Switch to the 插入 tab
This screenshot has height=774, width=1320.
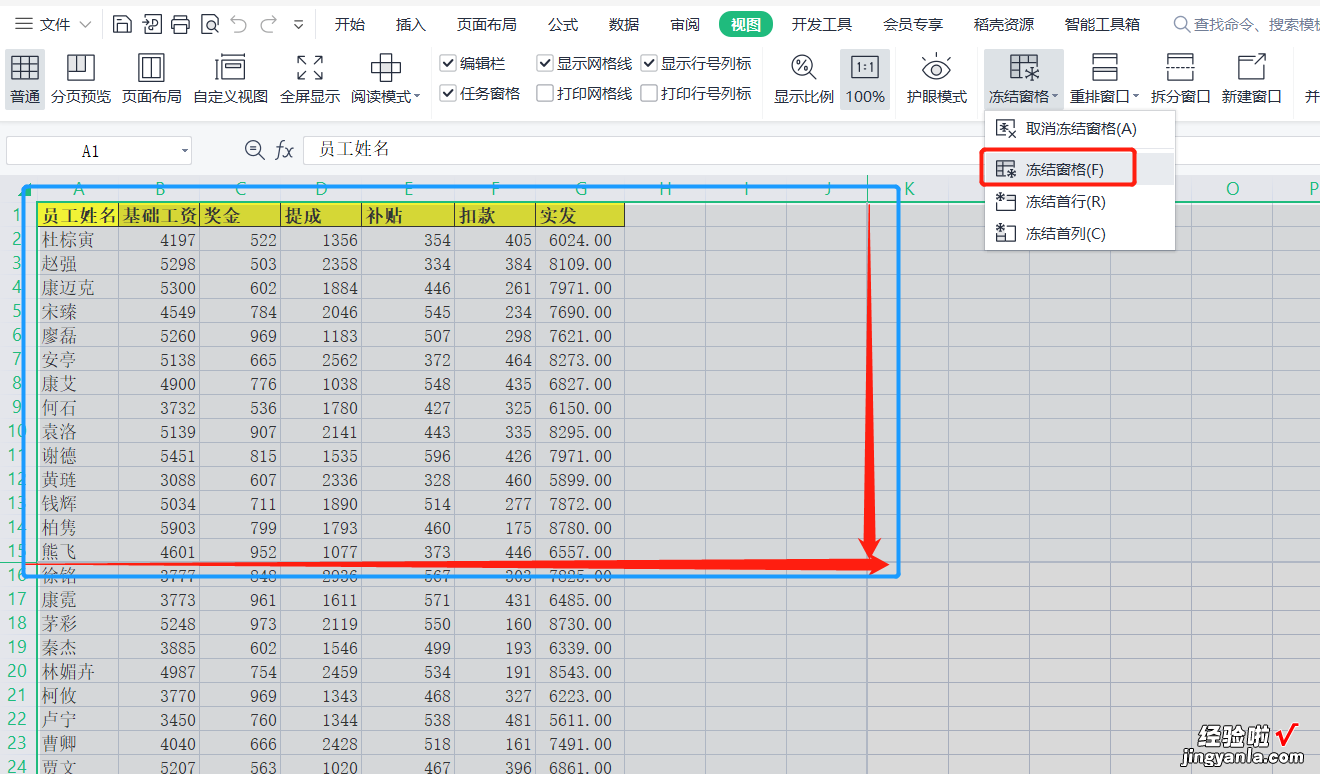(410, 24)
